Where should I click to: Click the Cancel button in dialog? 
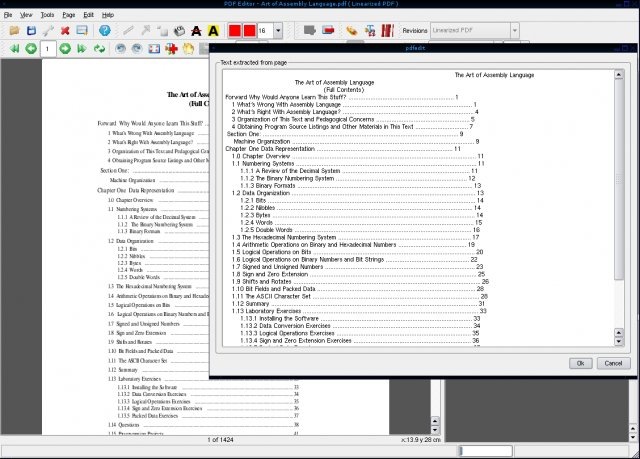(x=613, y=363)
